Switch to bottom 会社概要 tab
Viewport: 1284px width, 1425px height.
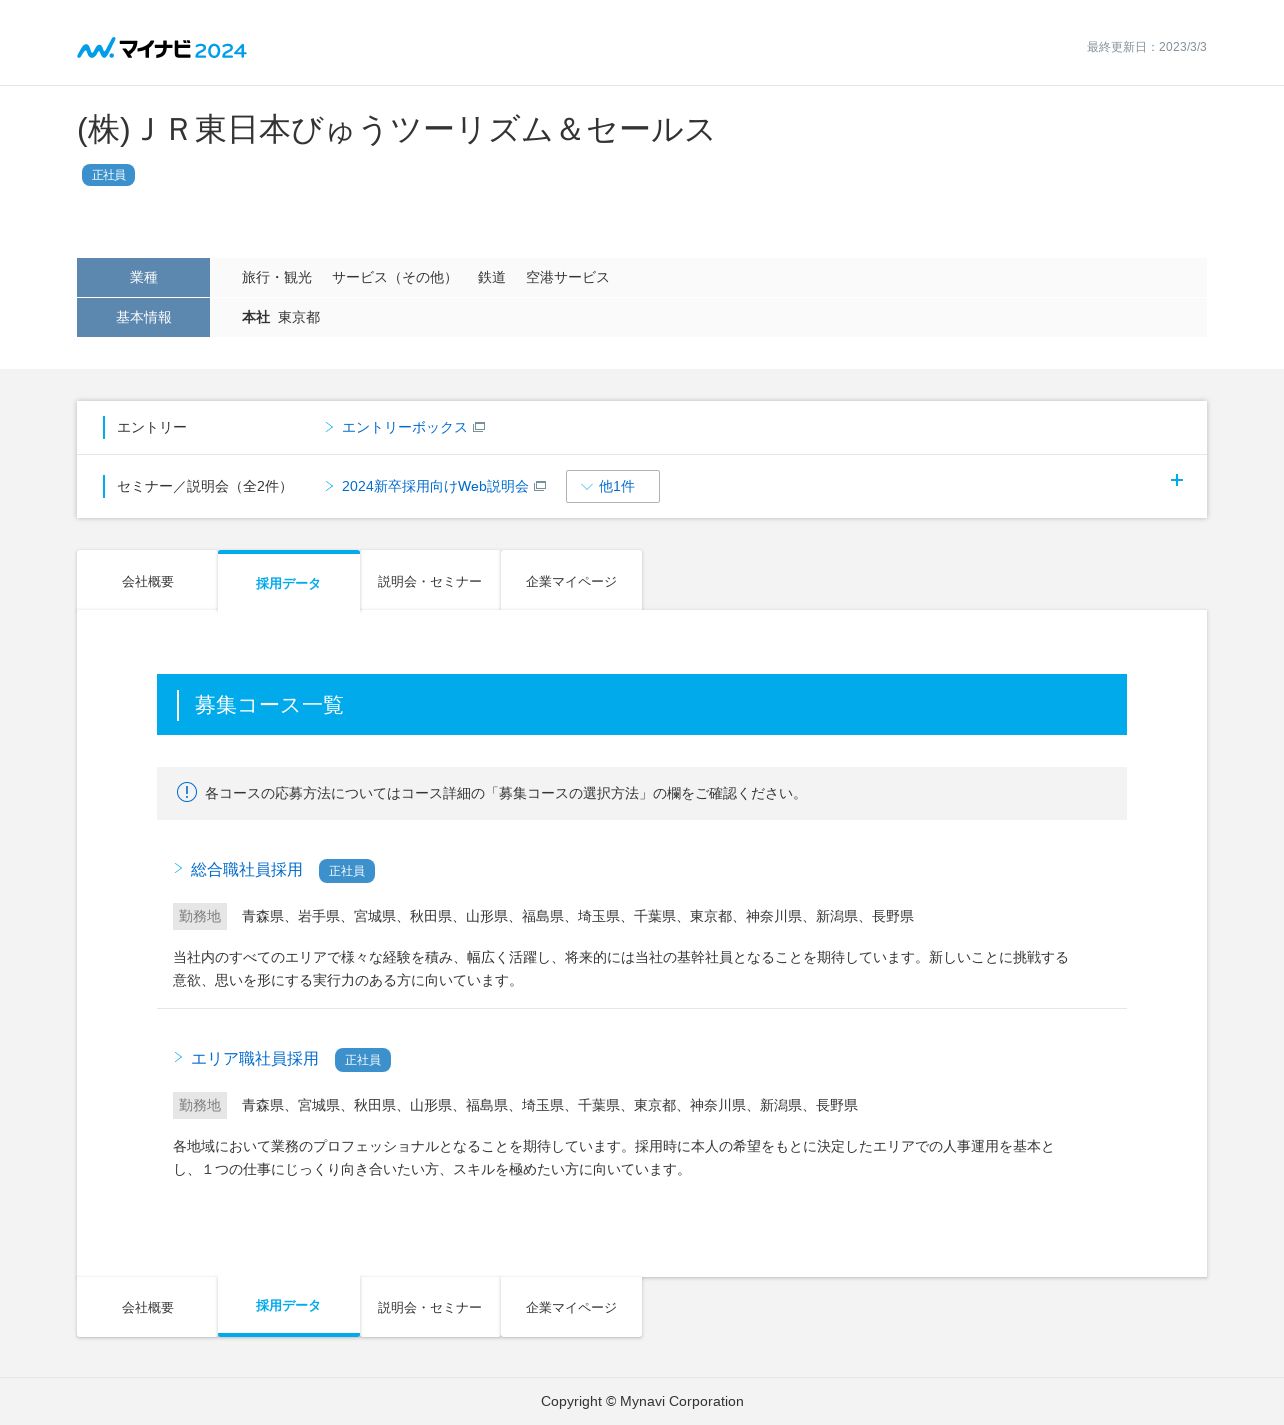(148, 1307)
